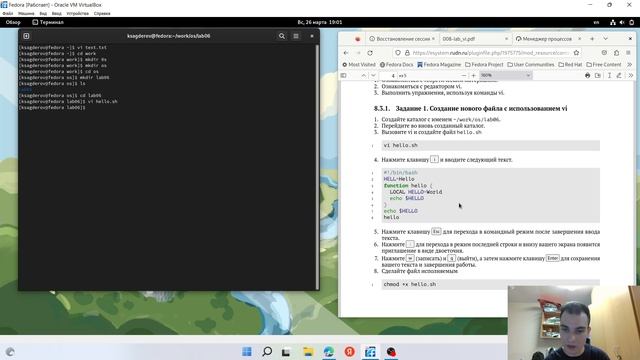The height and width of the screenshot is (360, 640).
Task: Click the terminal window vertical scrollbar
Action: 318,167
